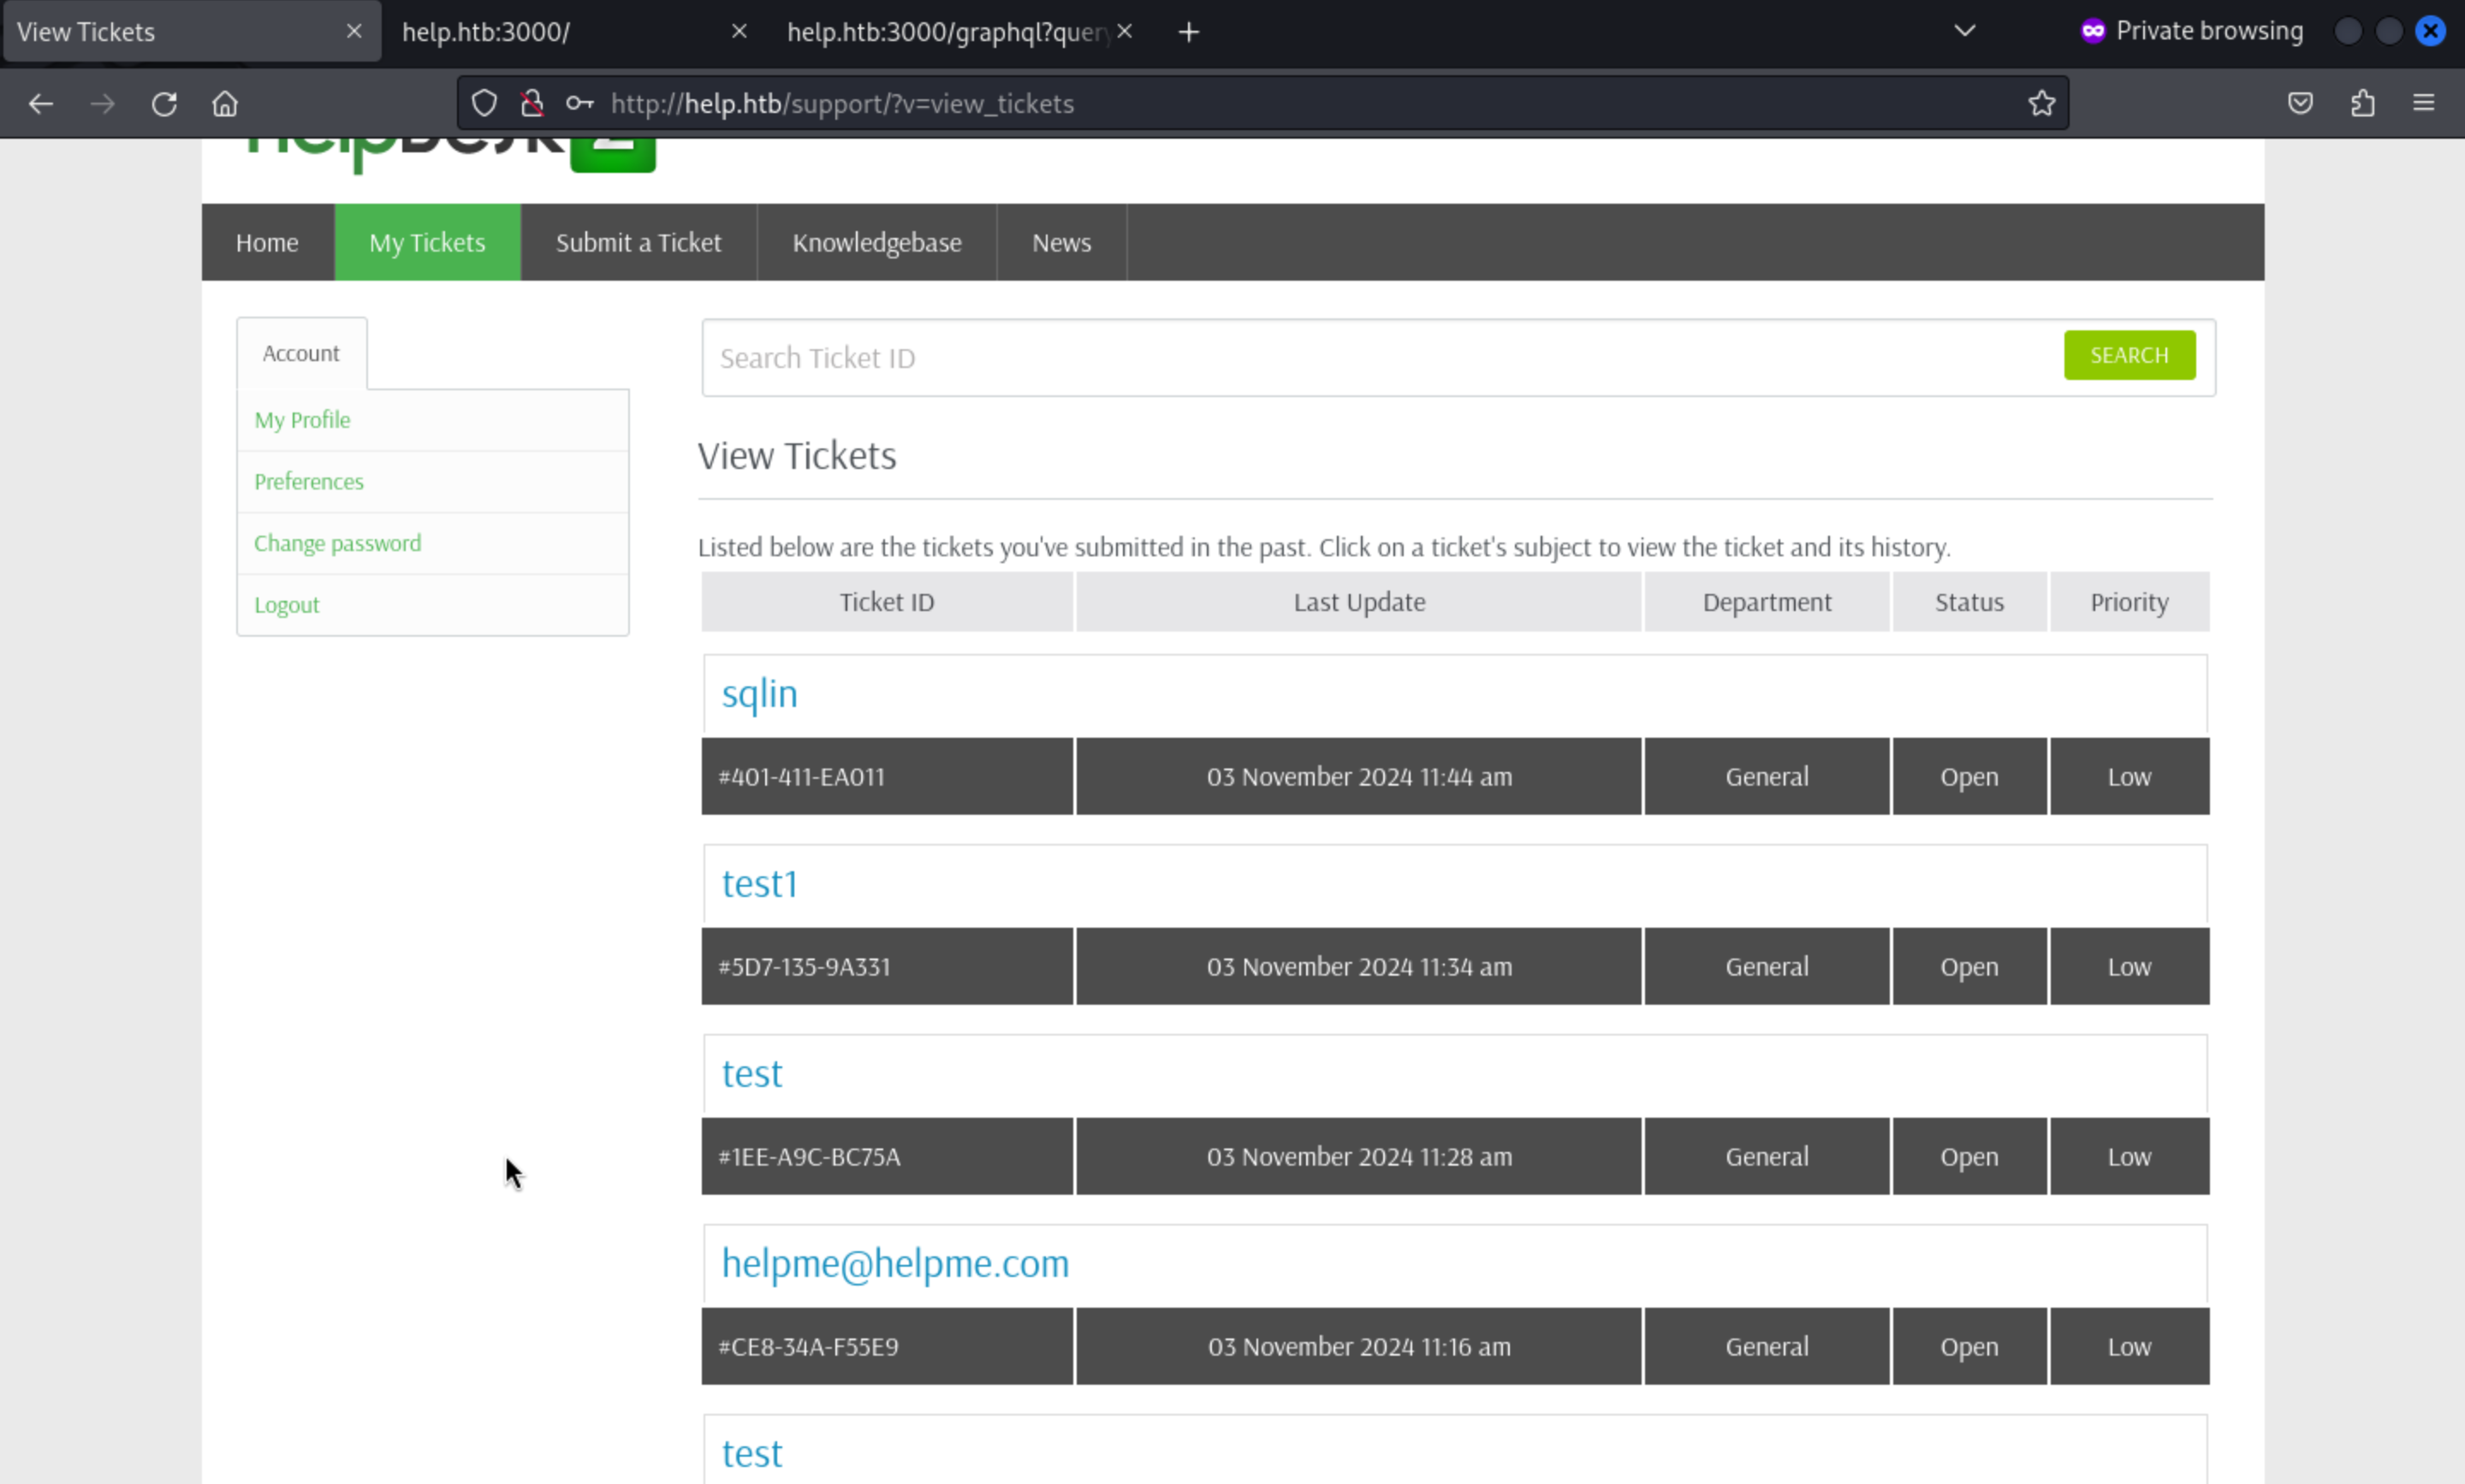
Task: Click the browser back arrow
Action: click(x=41, y=104)
